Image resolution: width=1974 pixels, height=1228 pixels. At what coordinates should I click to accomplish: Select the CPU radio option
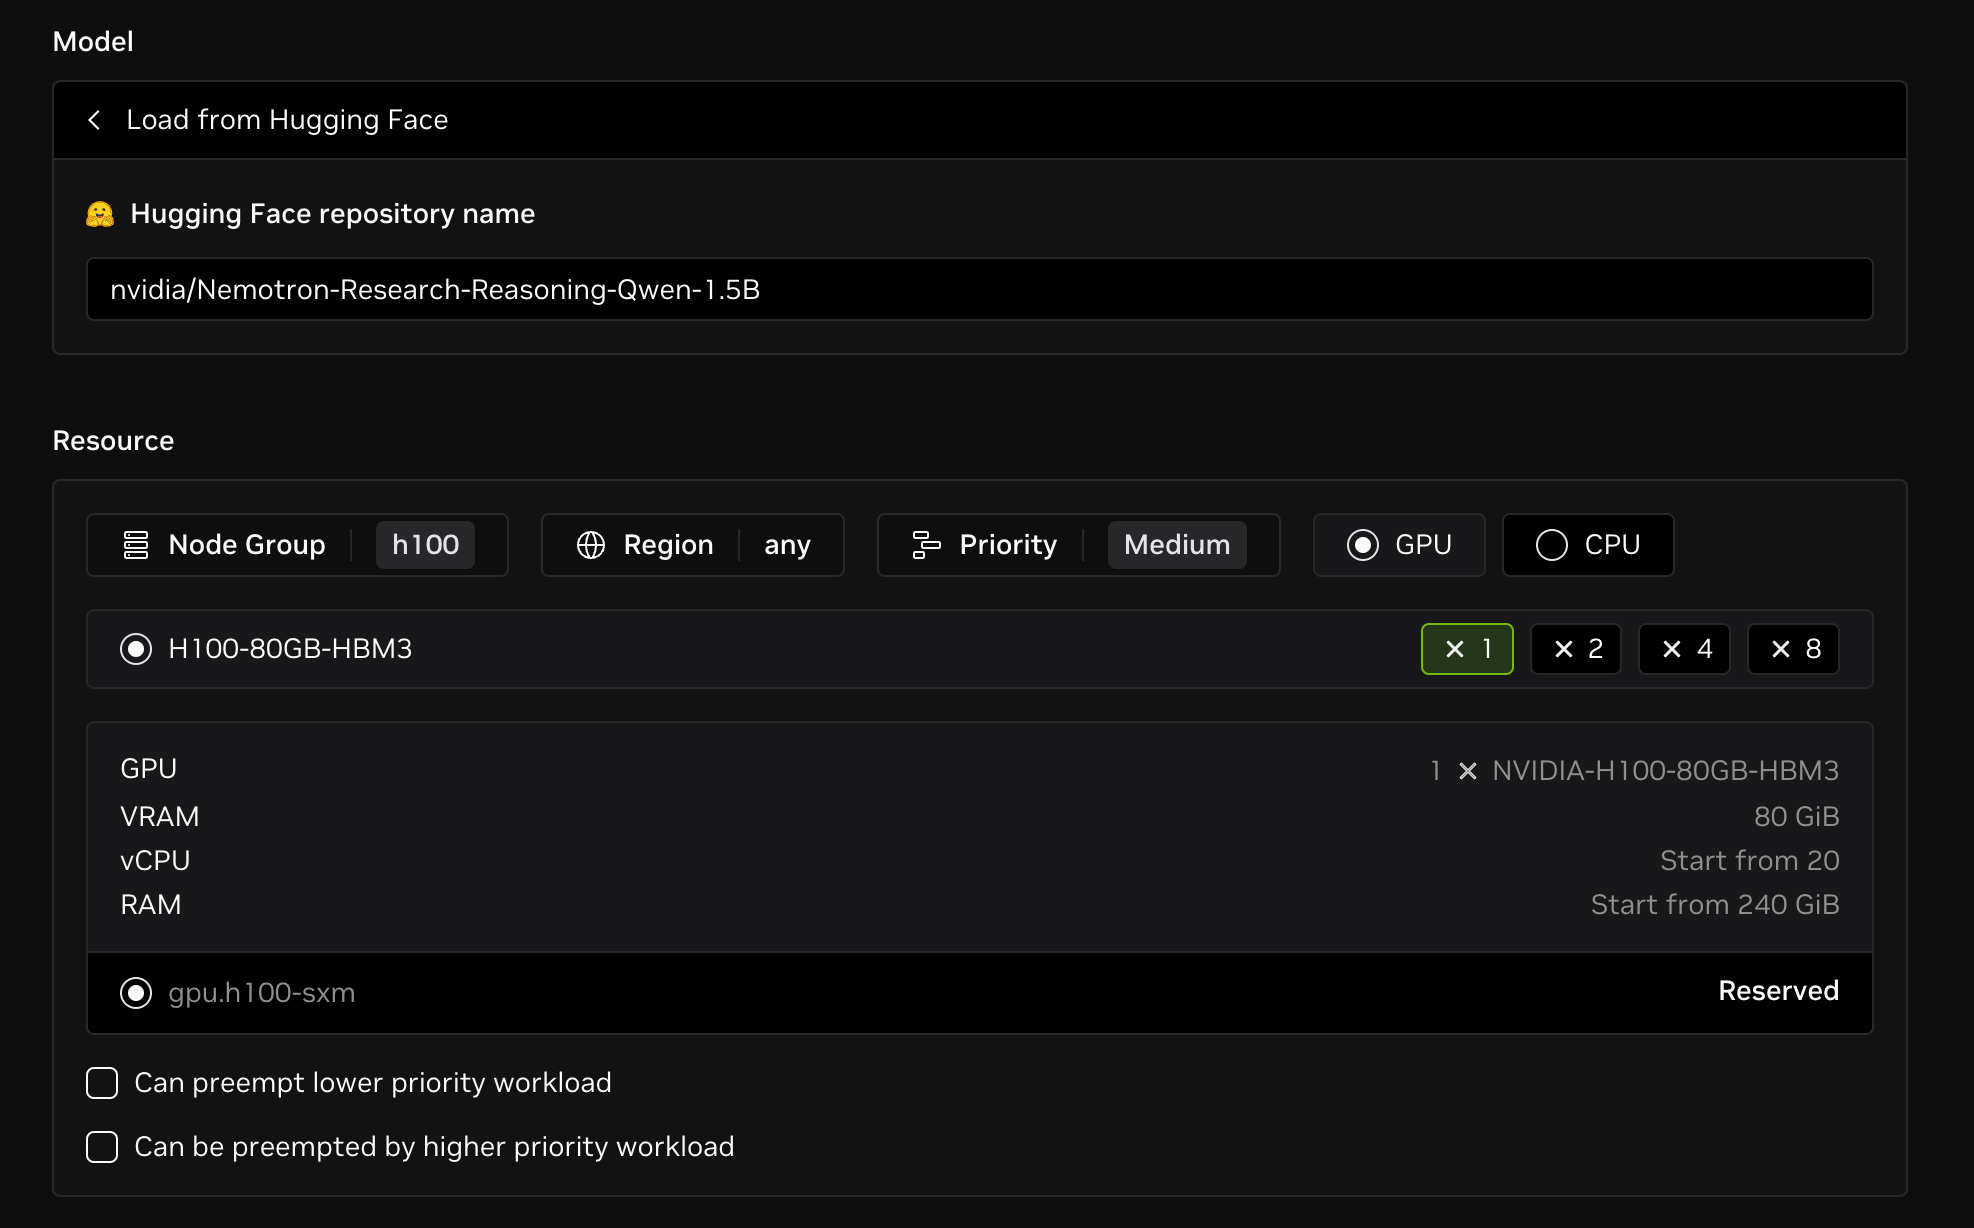(1588, 545)
